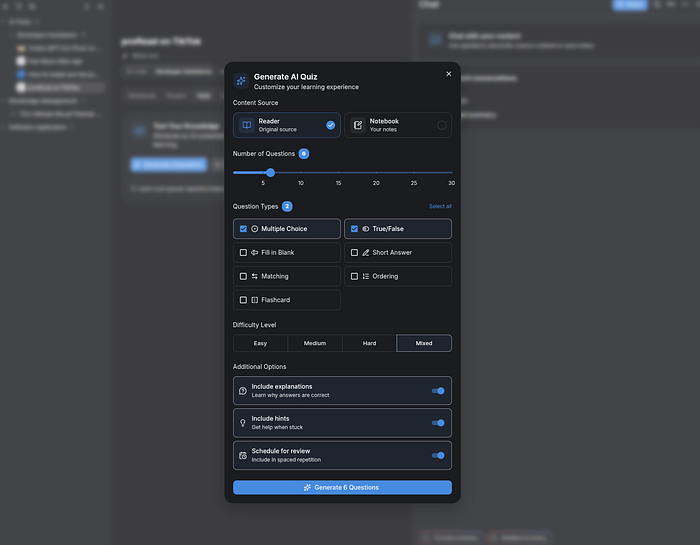Click the Include hints lightbulb icon

click(243, 423)
